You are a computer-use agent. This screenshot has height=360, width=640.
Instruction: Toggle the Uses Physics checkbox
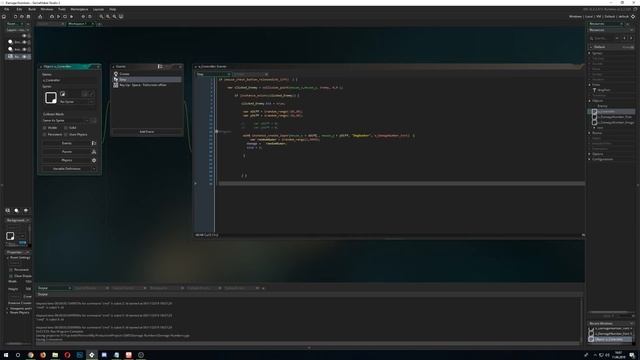[66, 134]
